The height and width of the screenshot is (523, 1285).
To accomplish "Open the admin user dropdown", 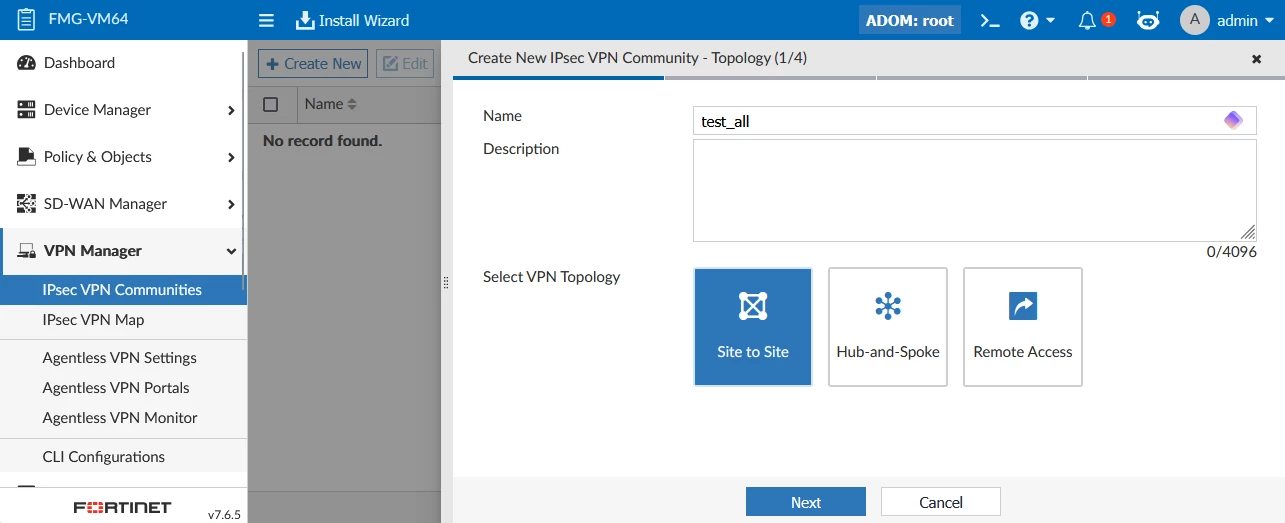I will click(1246, 20).
